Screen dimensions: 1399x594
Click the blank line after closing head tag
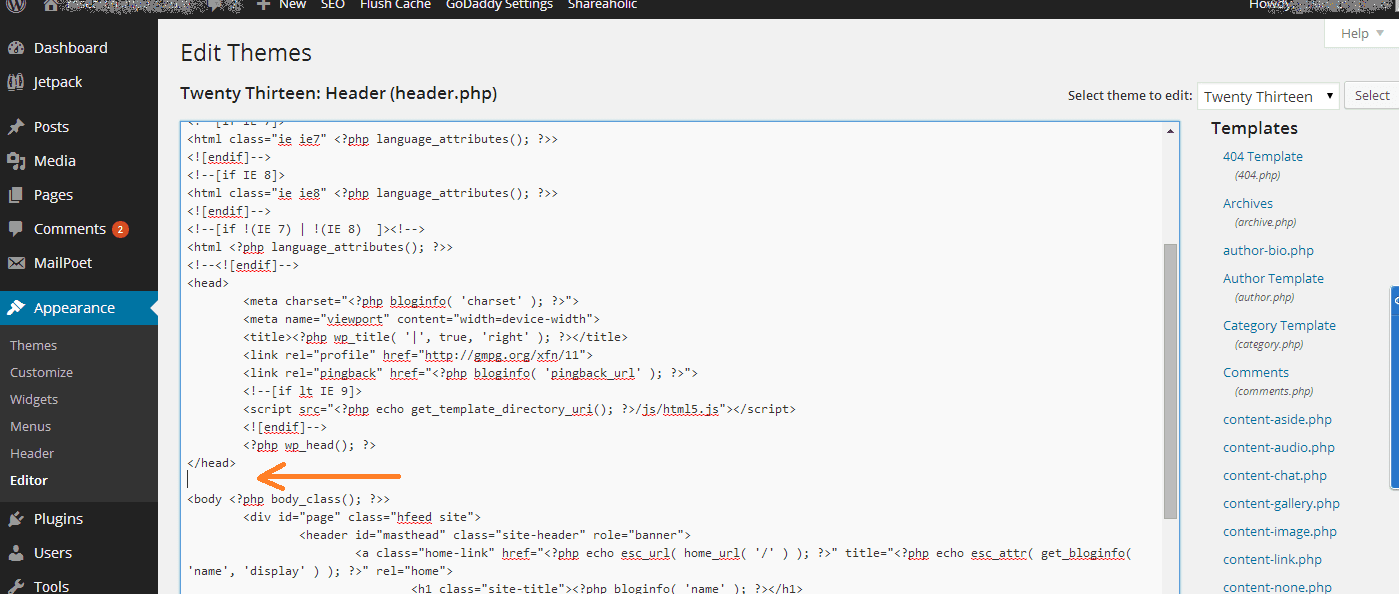tap(400, 480)
